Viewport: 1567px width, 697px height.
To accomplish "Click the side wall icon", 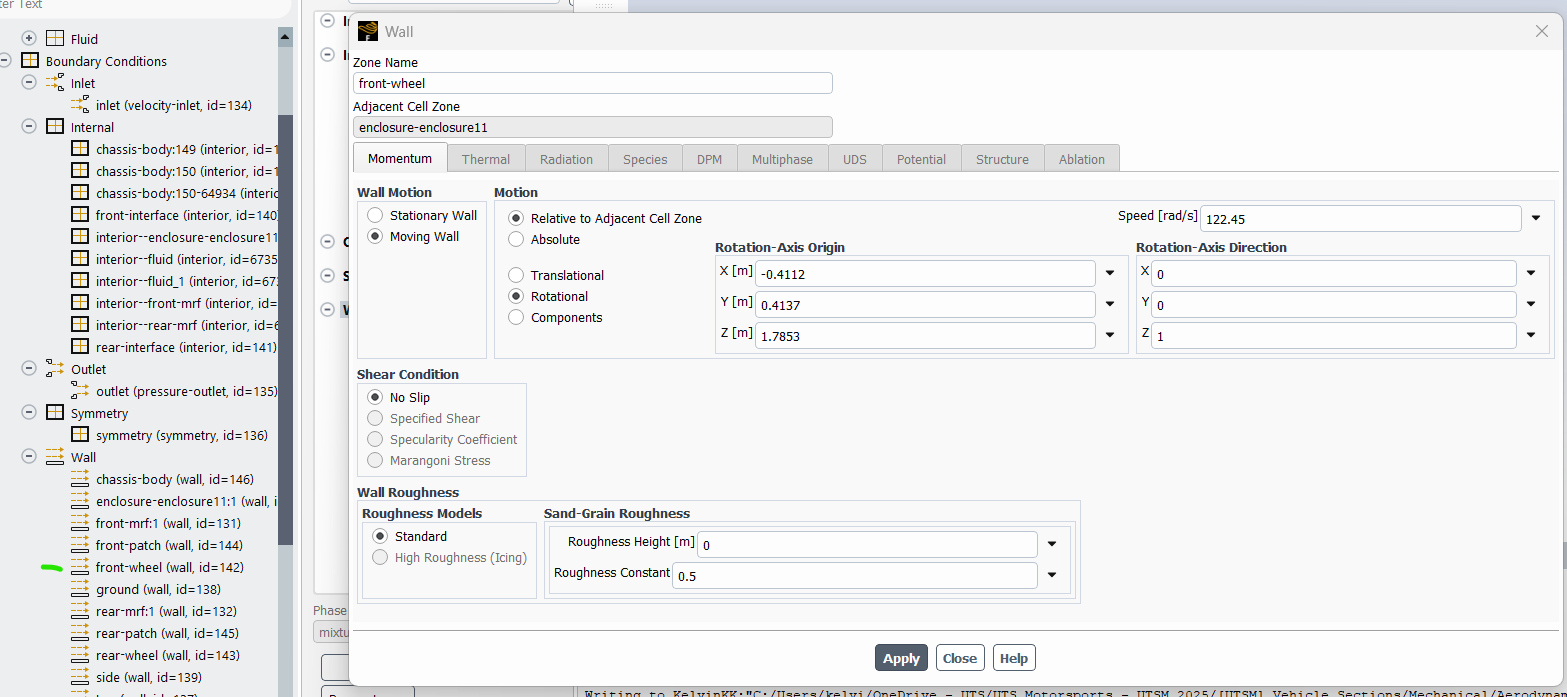I will click(x=80, y=677).
